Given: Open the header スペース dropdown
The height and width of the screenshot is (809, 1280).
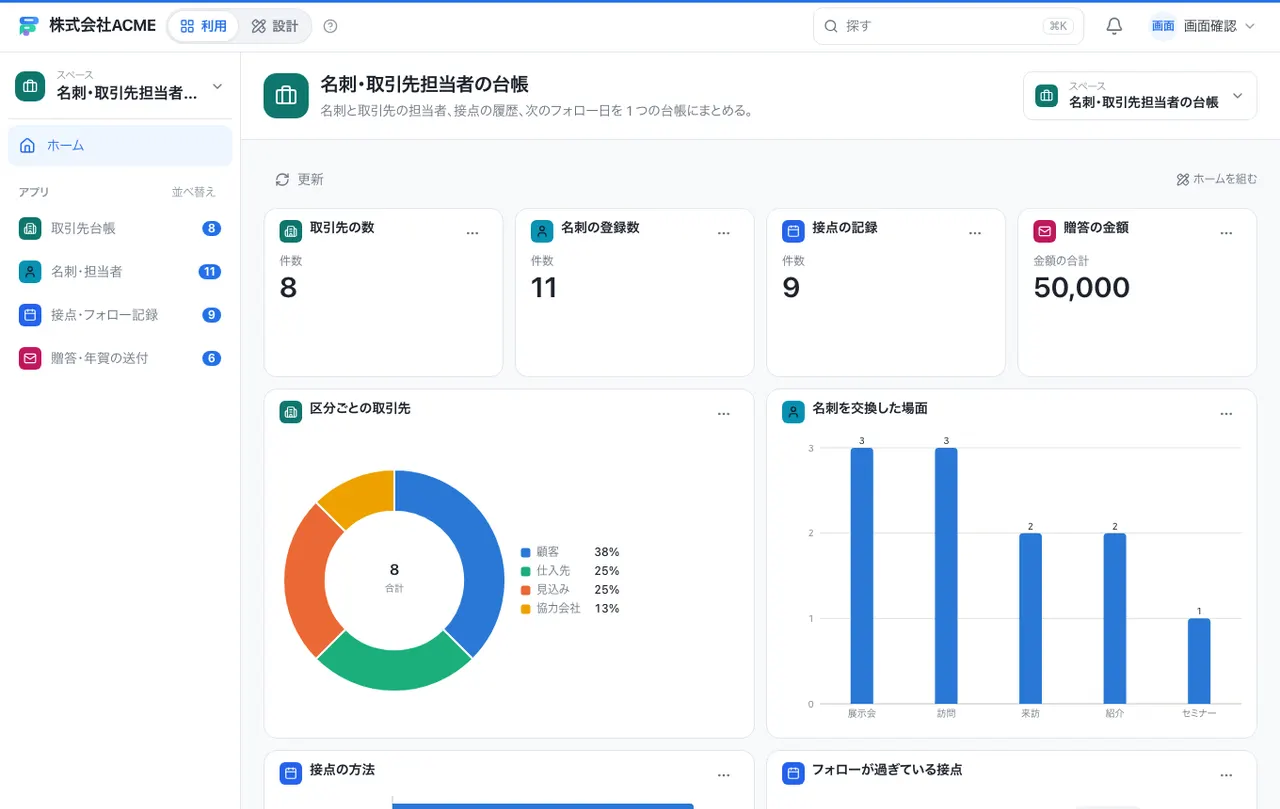Looking at the screenshot, I should (1140, 96).
